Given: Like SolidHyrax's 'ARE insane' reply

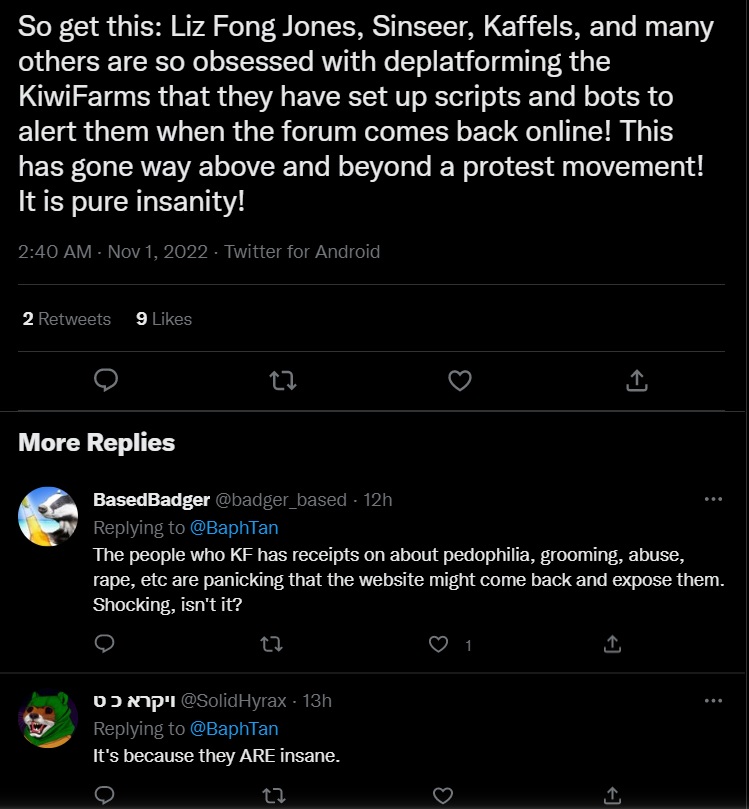Looking at the screenshot, I should 443,796.
